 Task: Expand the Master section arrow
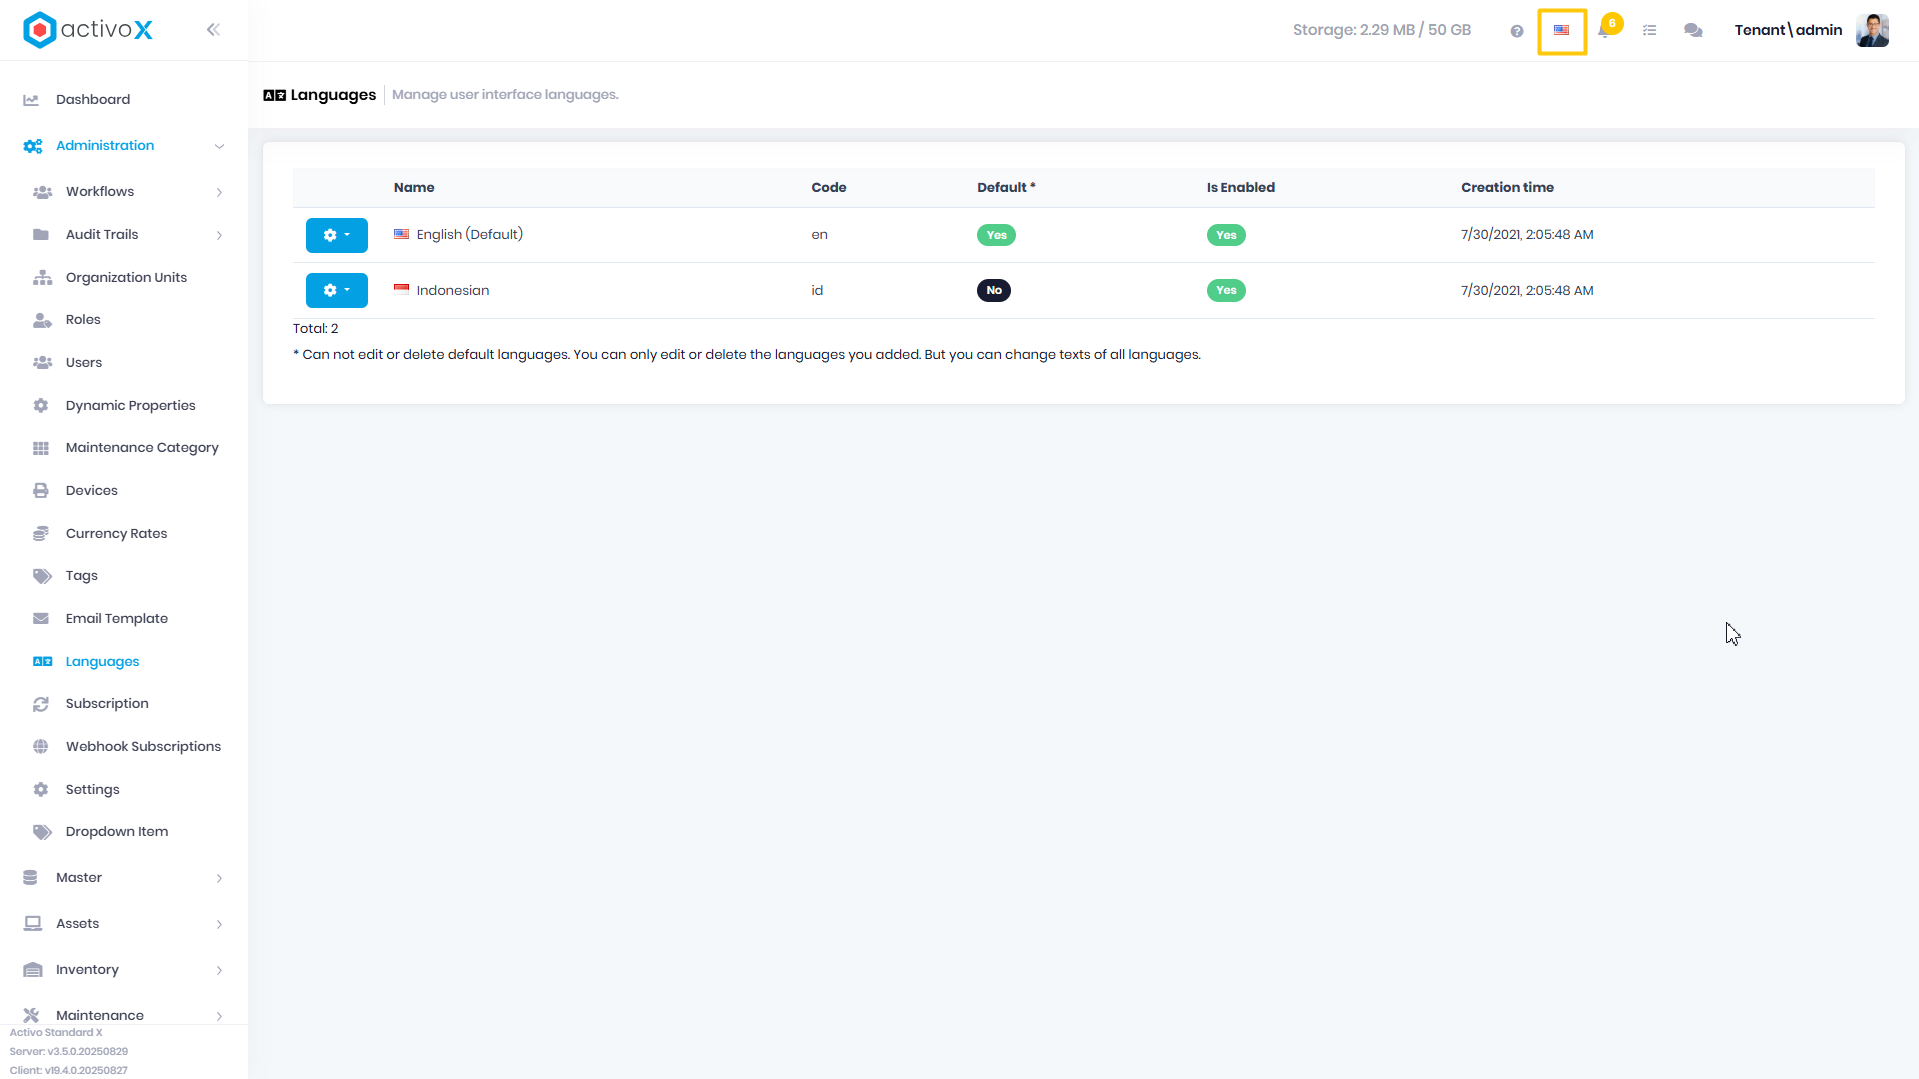219,878
